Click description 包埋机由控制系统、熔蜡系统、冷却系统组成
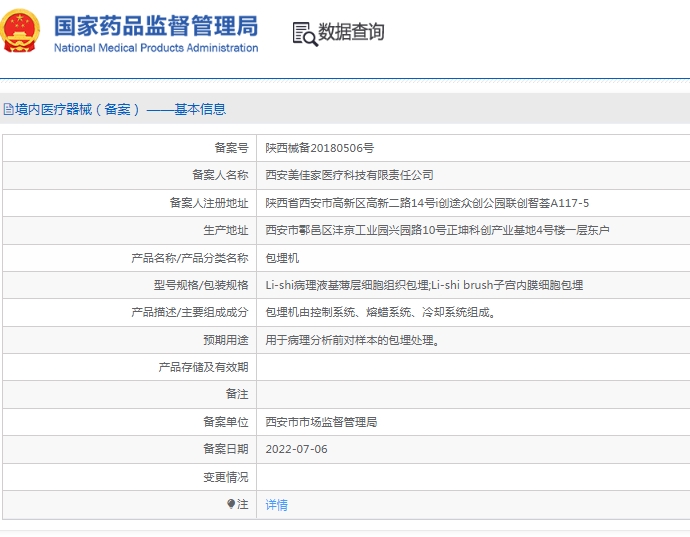This screenshot has width=690, height=537. click(380, 313)
